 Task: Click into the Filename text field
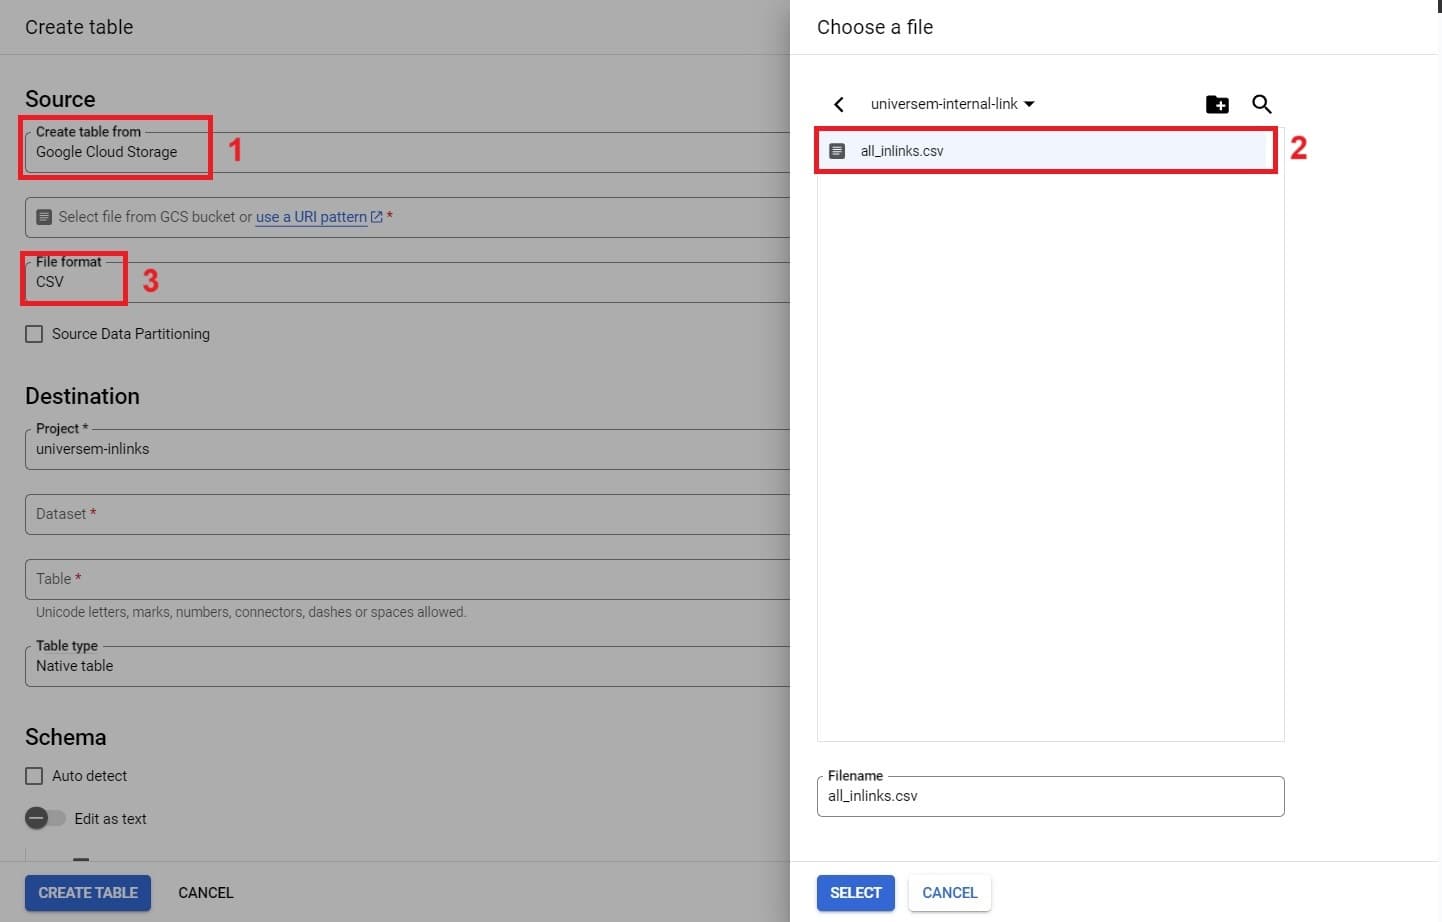(x=1050, y=797)
